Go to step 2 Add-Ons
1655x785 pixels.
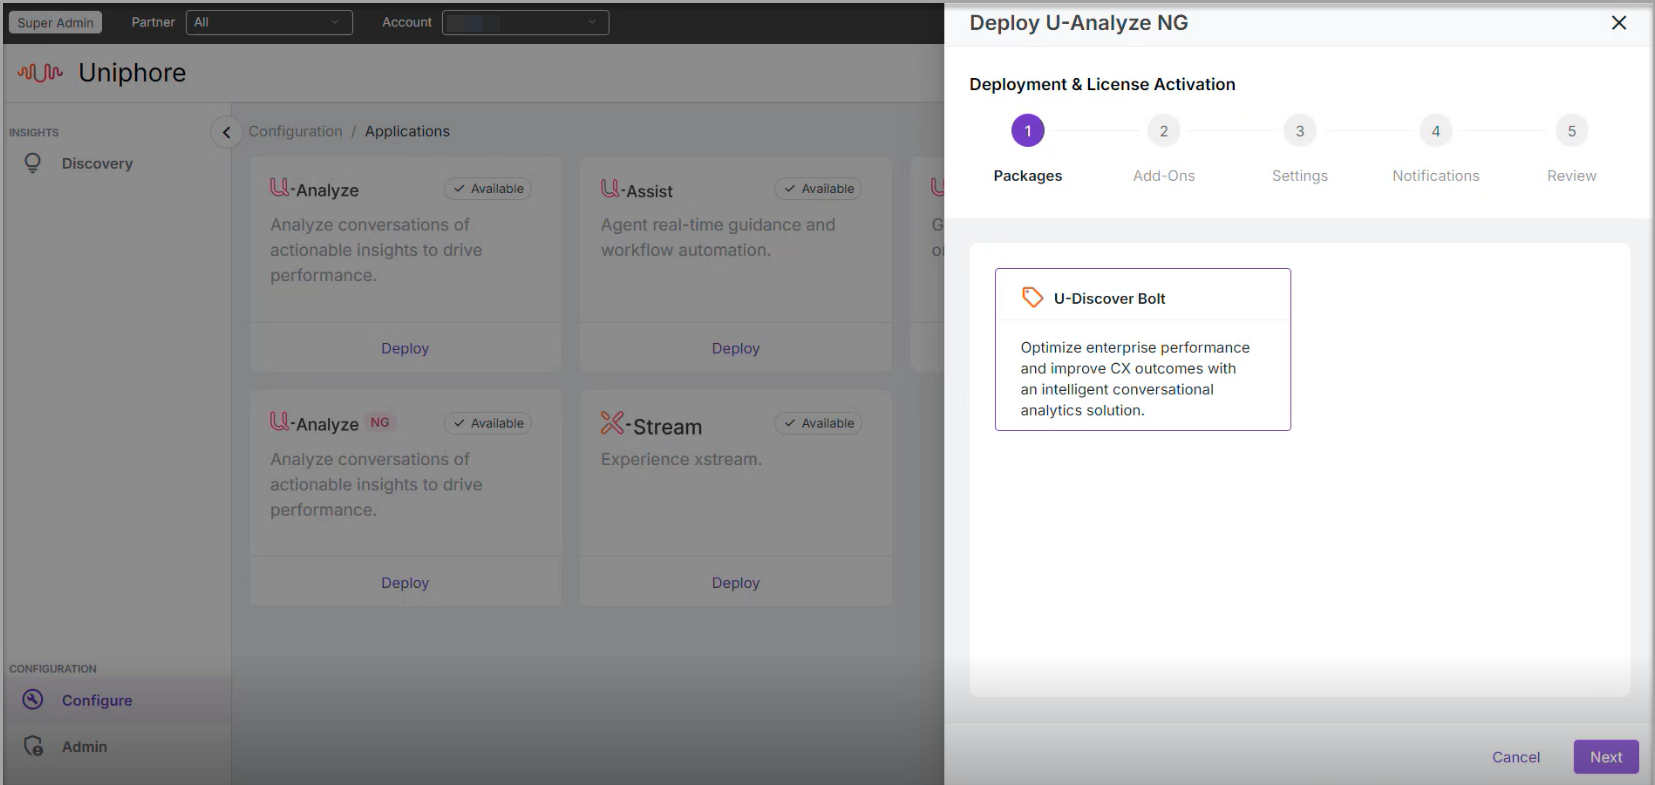pos(1164,131)
